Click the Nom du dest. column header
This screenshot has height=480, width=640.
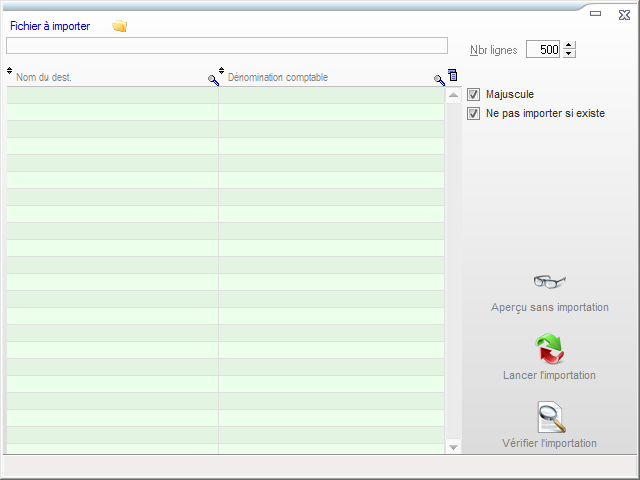click(x=100, y=77)
